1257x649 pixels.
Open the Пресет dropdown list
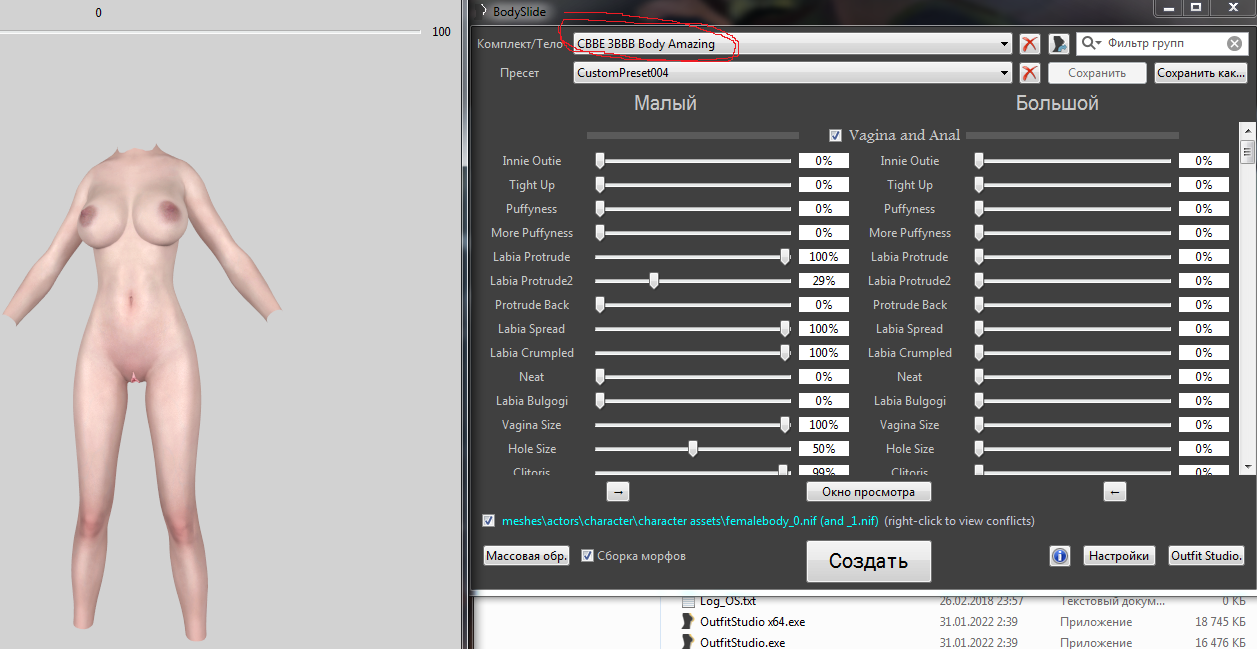(1004, 73)
